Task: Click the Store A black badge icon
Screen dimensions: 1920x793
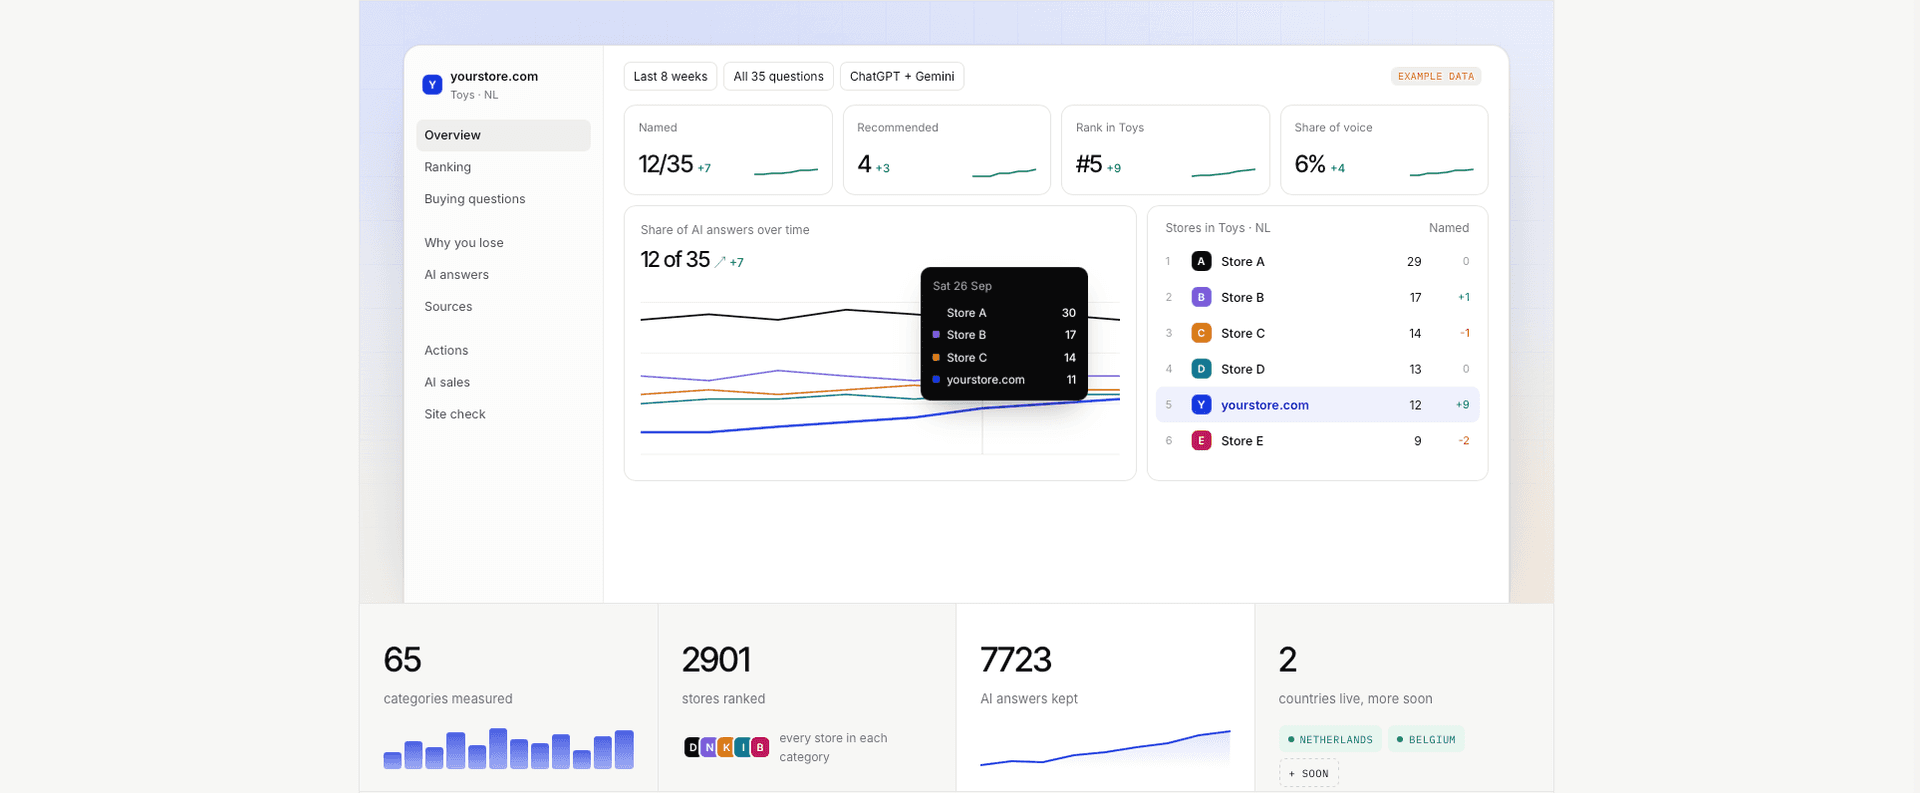Action: (1201, 262)
